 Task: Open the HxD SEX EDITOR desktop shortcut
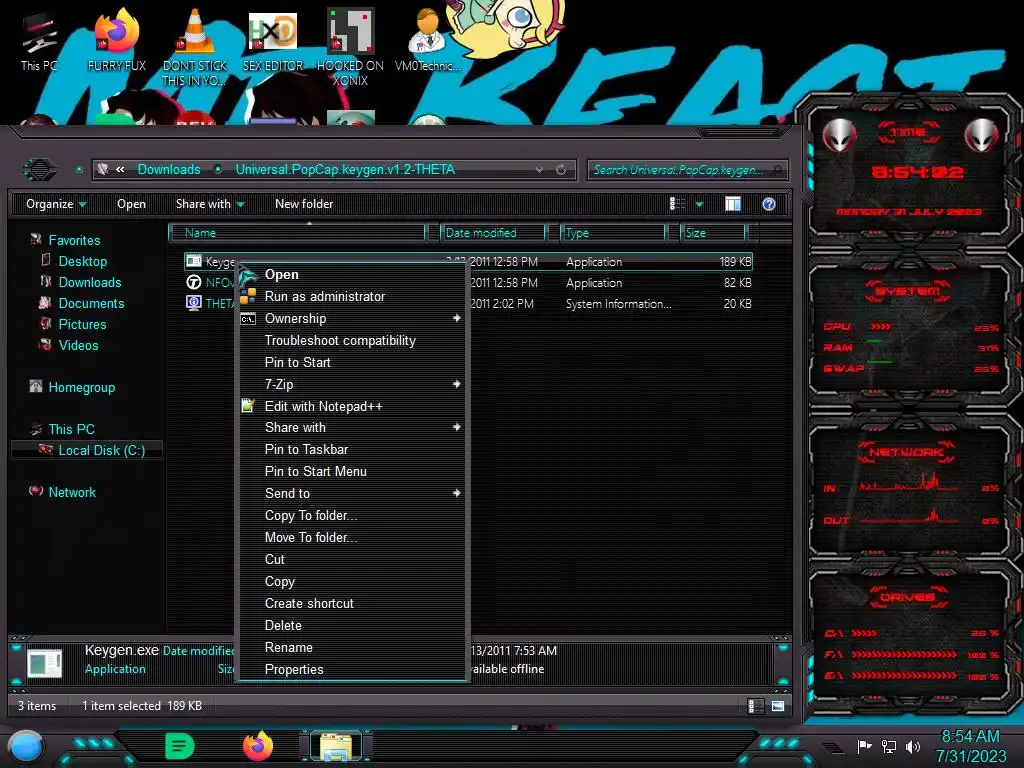click(273, 41)
